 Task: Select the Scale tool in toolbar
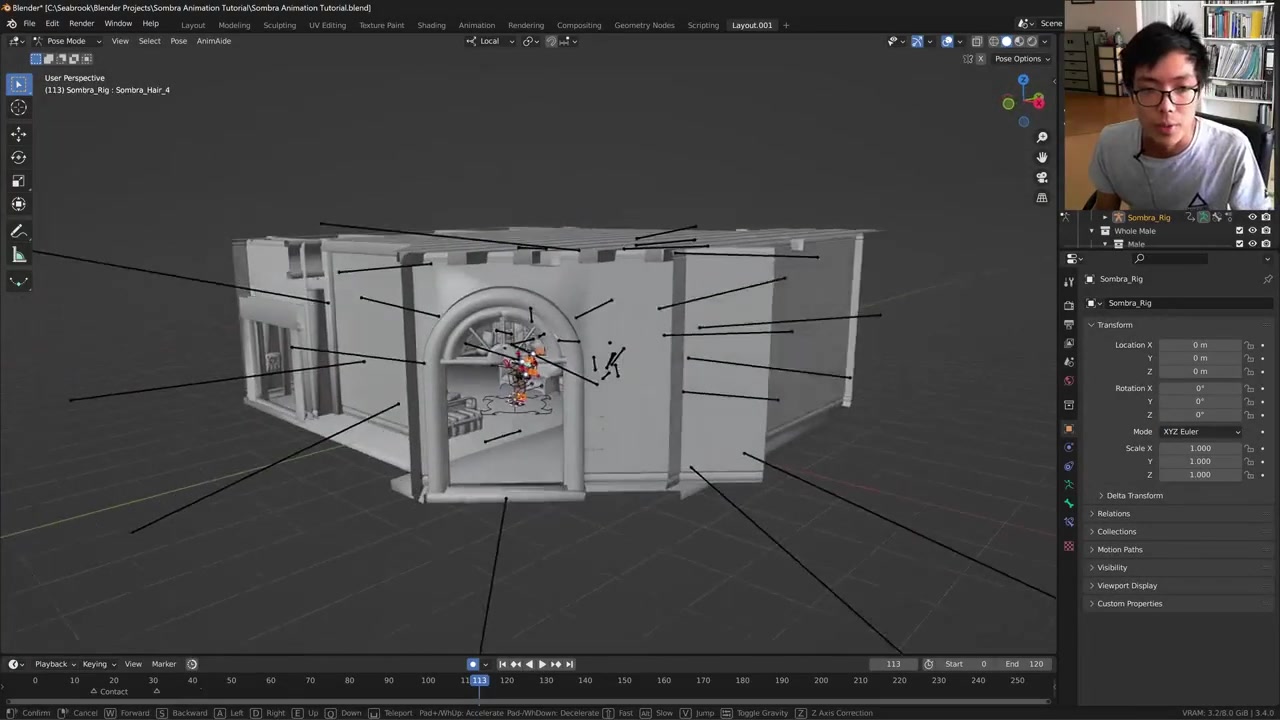click(18, 181)
